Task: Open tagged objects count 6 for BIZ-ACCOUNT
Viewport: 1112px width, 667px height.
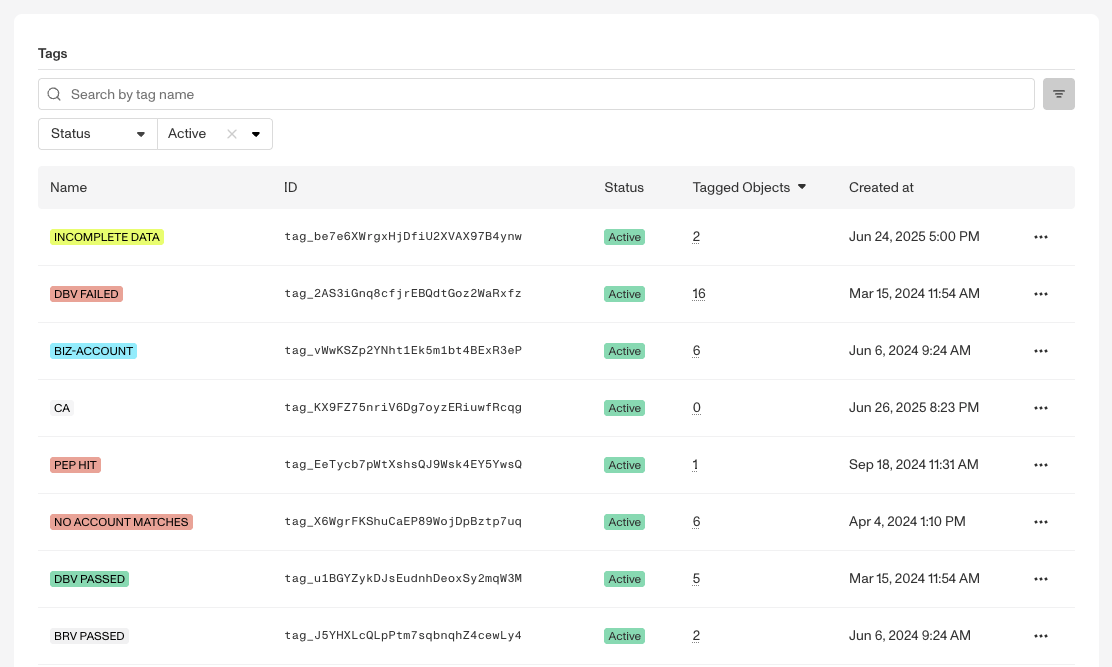Action: click(696, 351)
